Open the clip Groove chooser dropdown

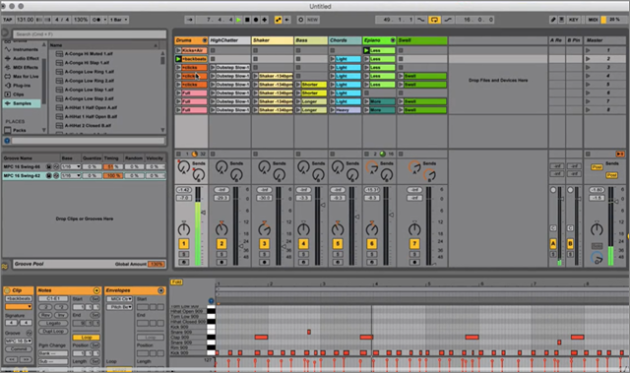pos(18,341)
